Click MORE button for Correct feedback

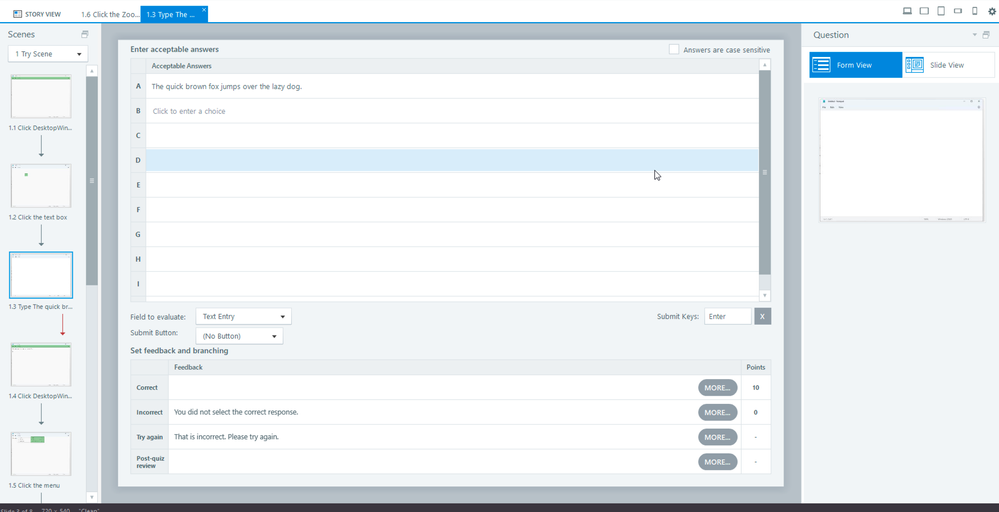coord(717,388)
